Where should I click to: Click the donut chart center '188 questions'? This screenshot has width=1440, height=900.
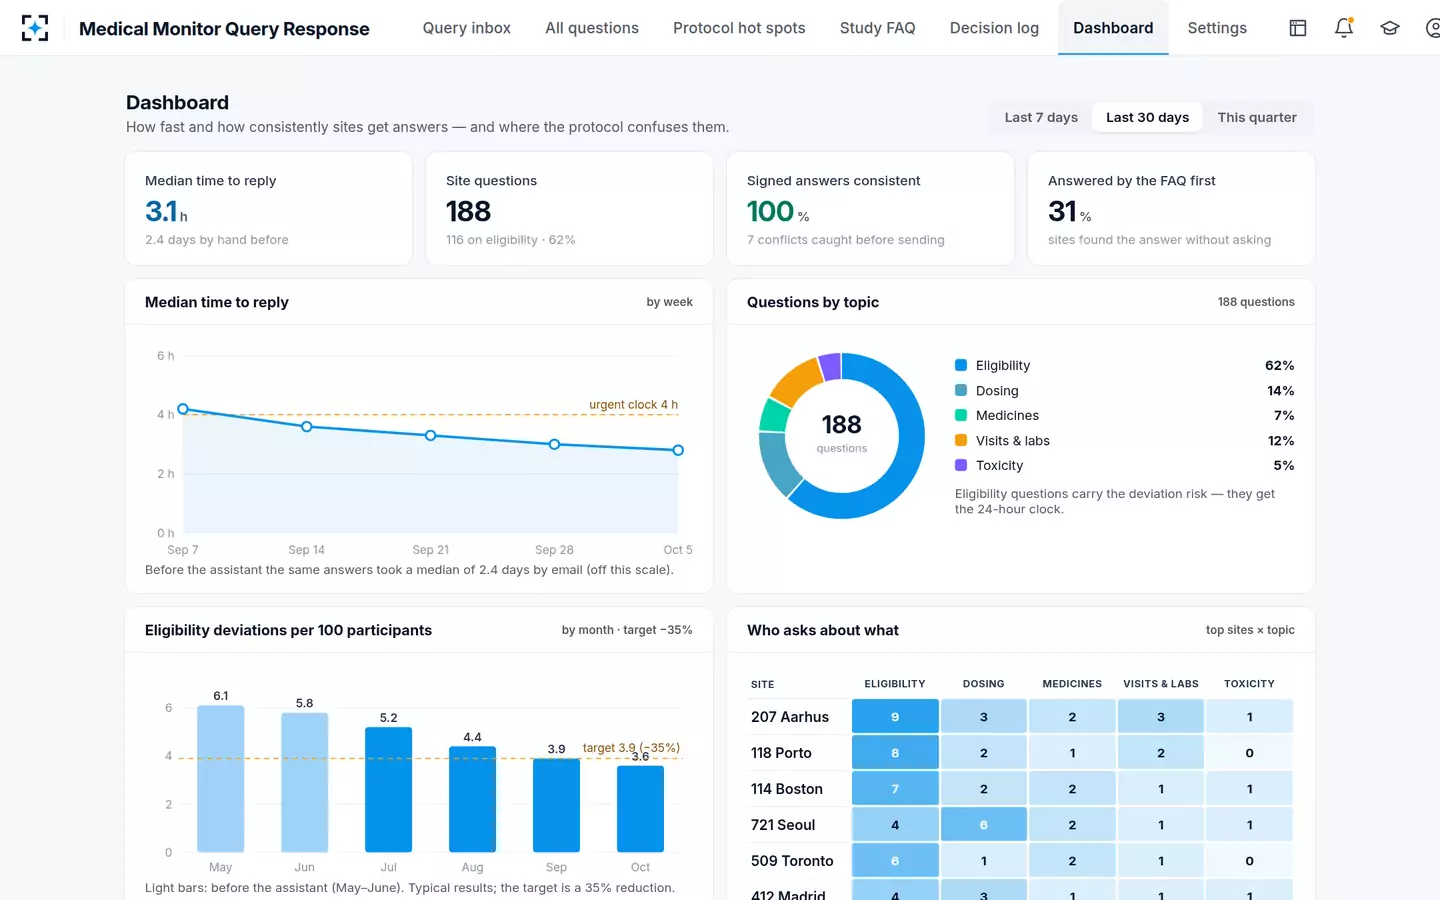[x=842, y=434]
